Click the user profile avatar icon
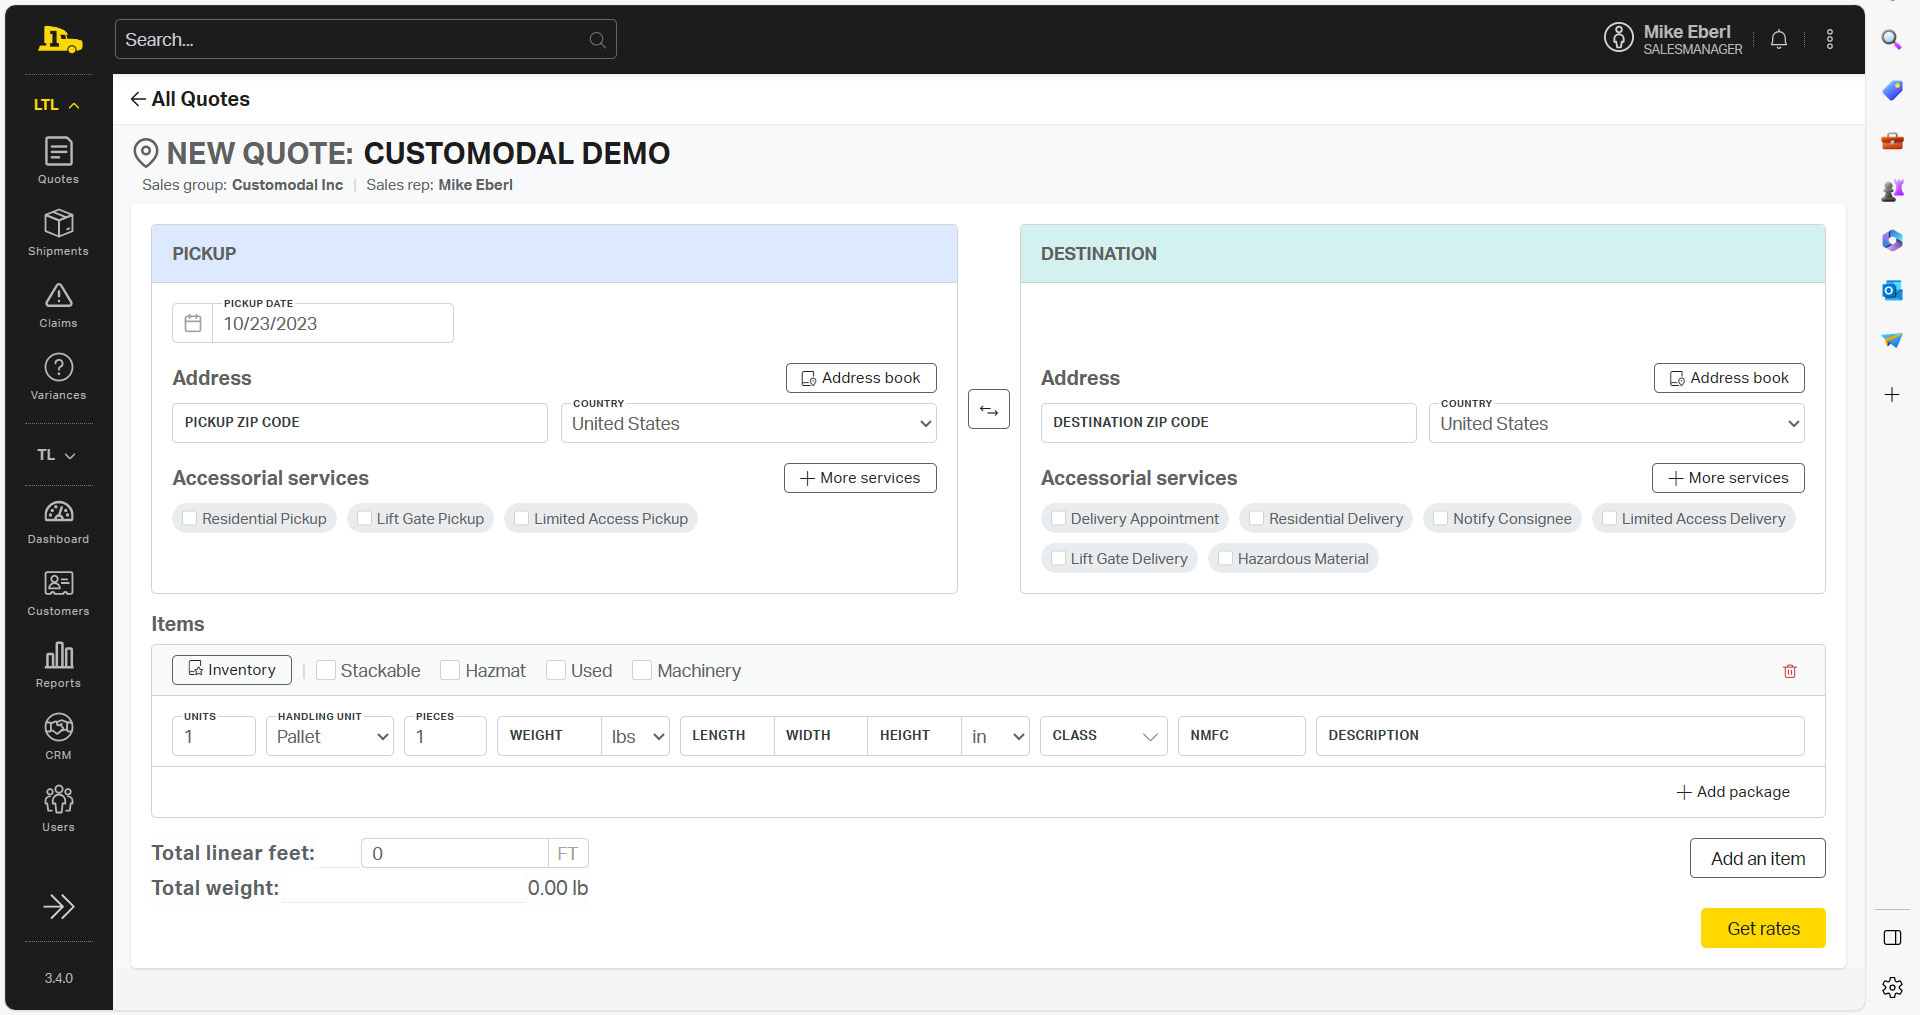The height and width of the screenshot is (1015, 1920). point(1618,38)
